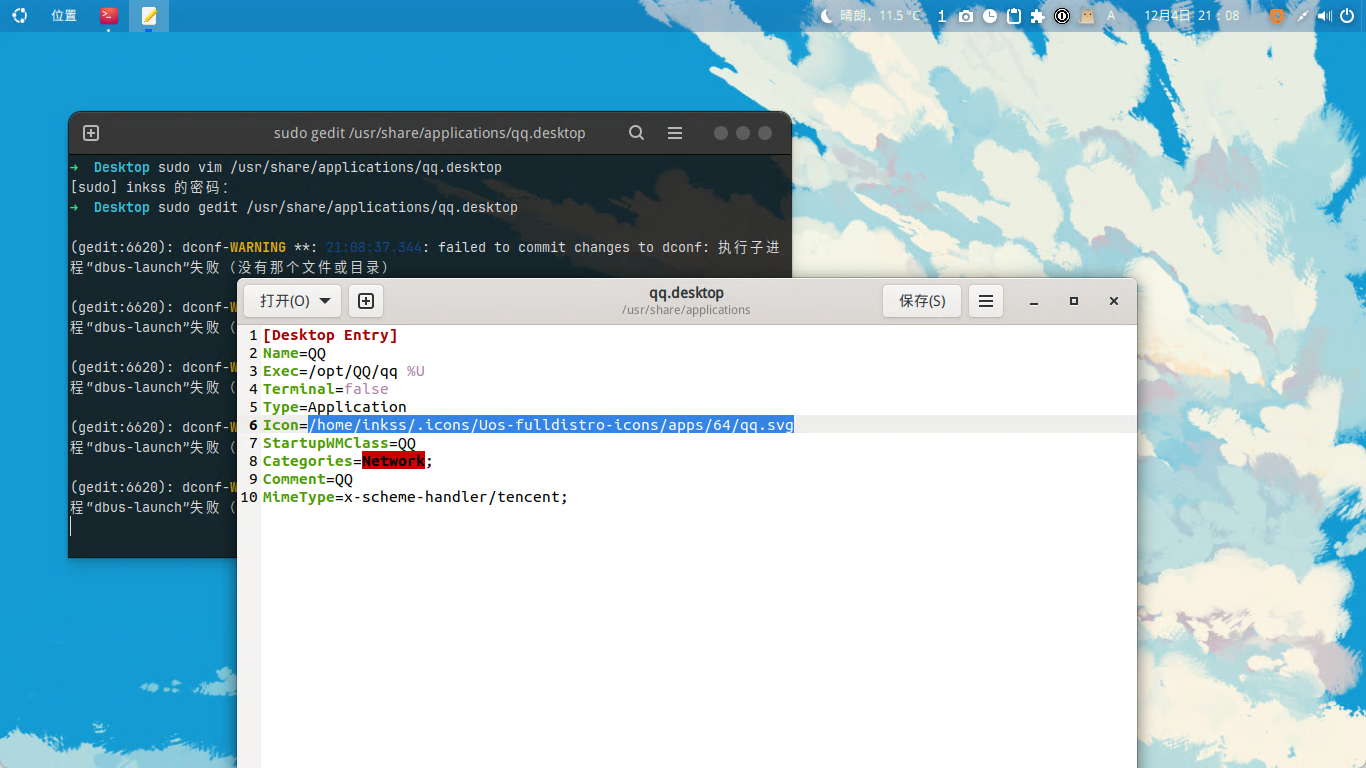Click the red highlighted Network word
Viewport: 1366px width, 768px height.
click(x=393, y=461)
